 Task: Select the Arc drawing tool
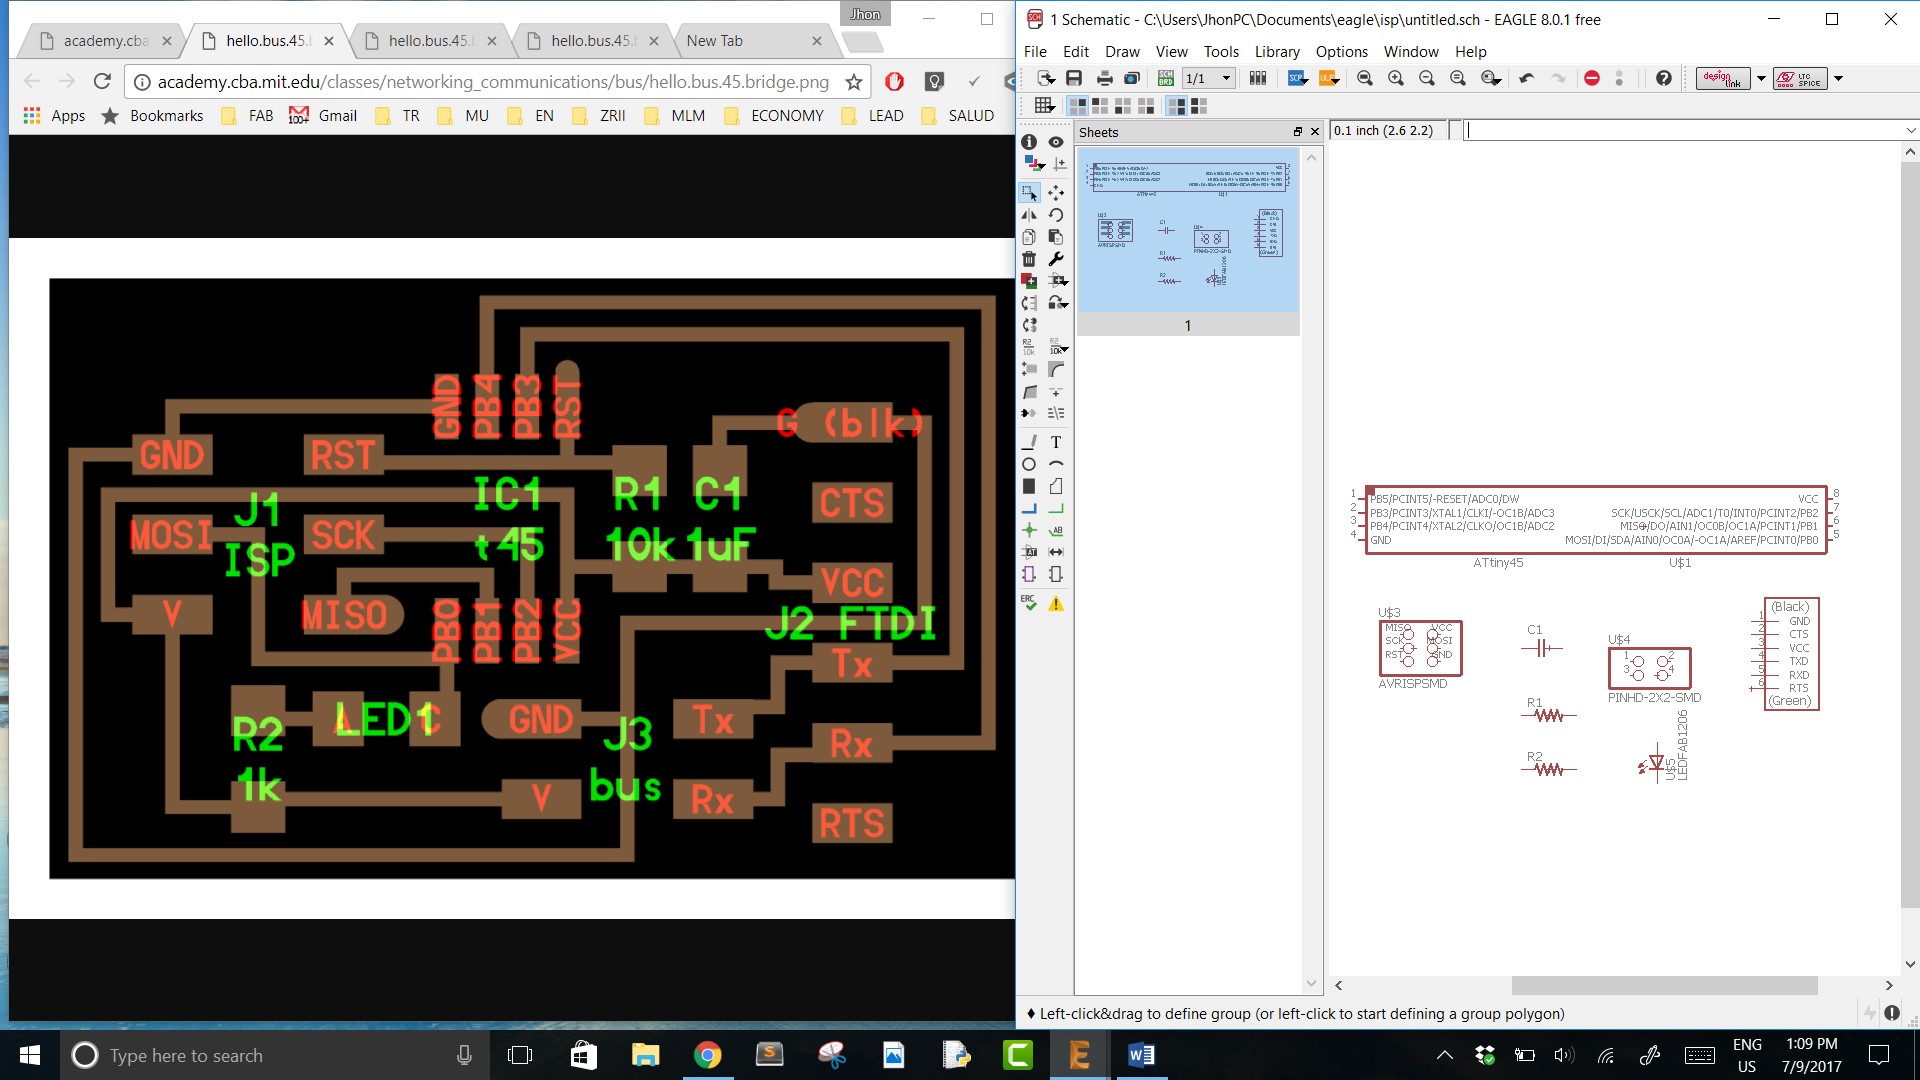[x=1056, y=464]
